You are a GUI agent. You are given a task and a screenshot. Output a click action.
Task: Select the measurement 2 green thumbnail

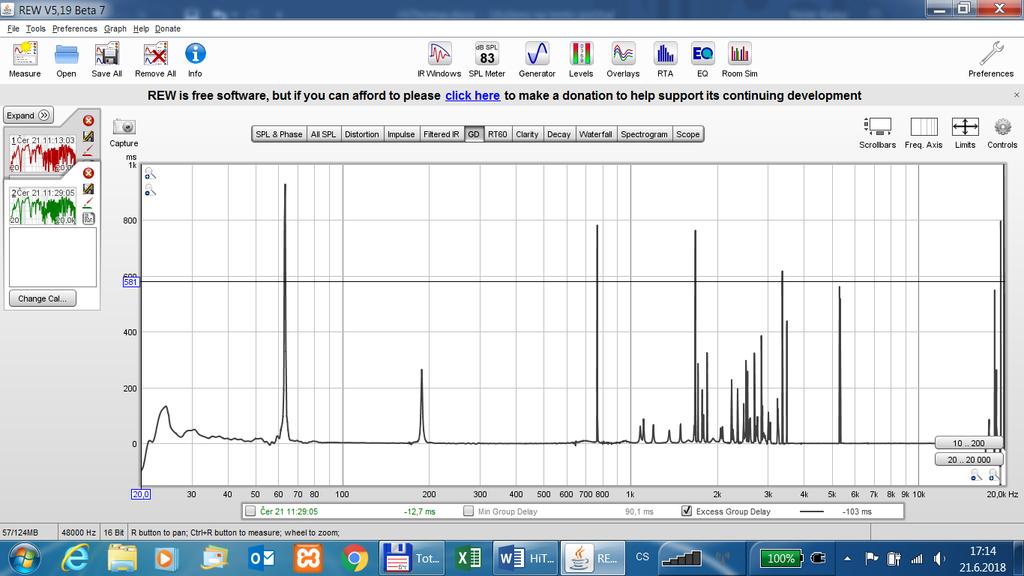pyautogui.click(x=42, y=206)
